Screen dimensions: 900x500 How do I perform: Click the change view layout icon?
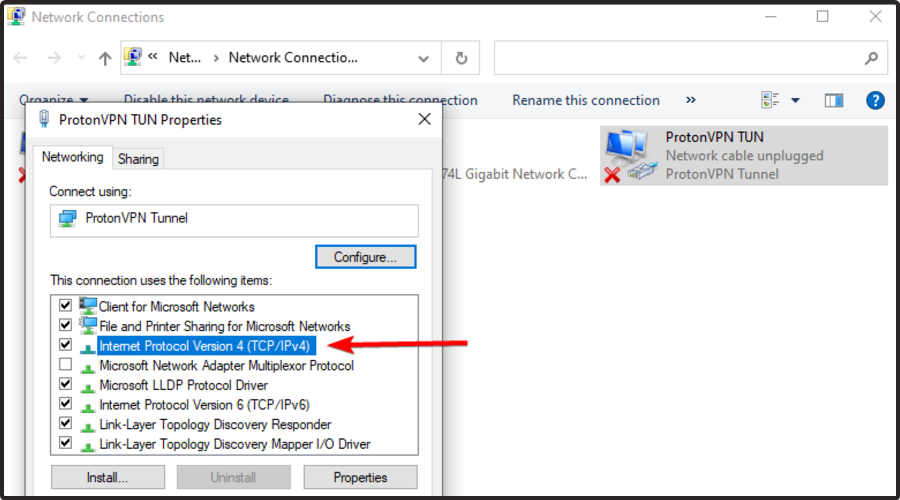(x=770, y=100)
